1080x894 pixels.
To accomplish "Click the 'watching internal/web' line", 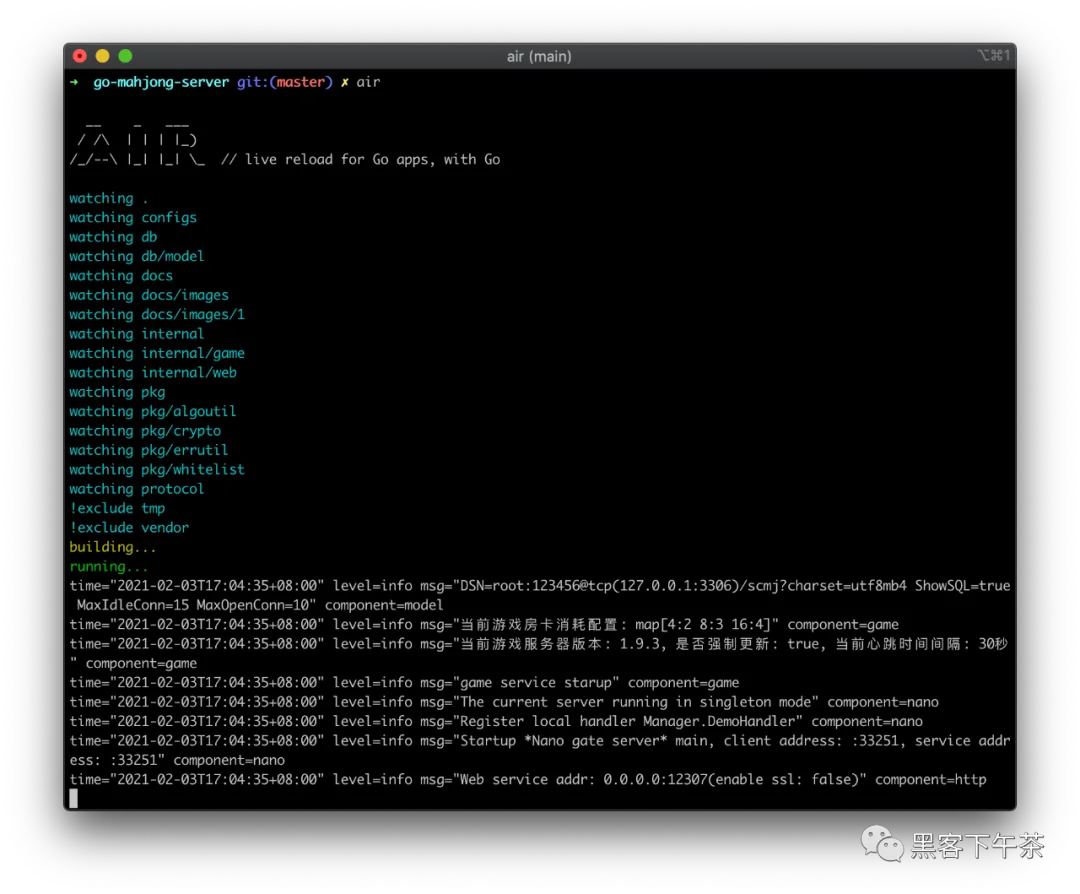I will point(153,373).
